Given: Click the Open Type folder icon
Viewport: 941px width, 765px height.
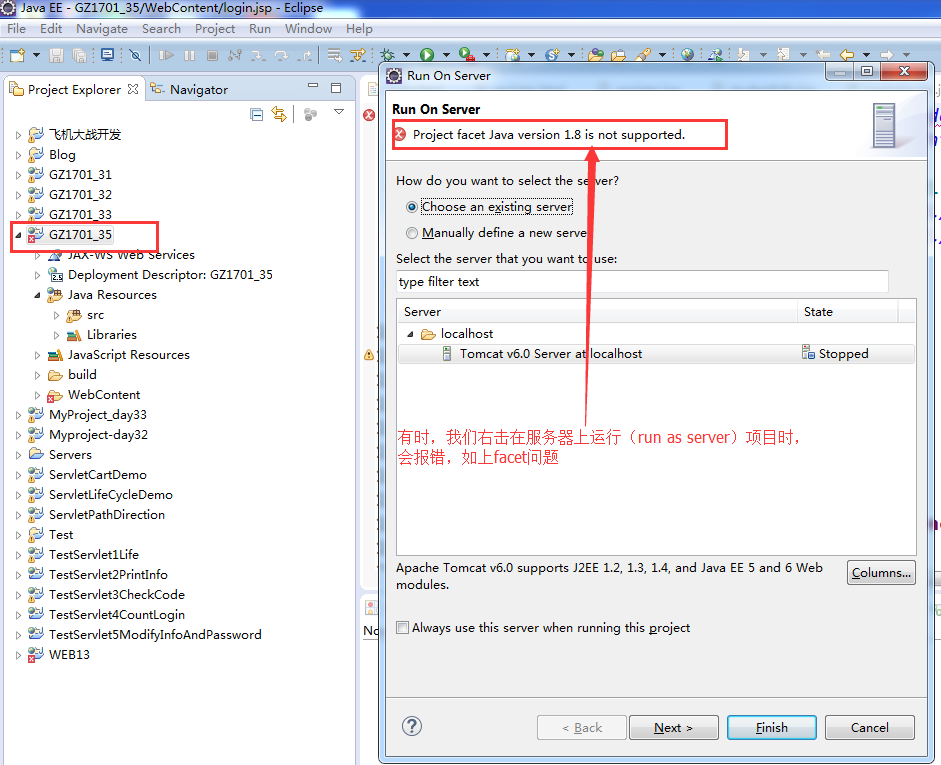Looking at the screenshot, I should coord(596,55).
